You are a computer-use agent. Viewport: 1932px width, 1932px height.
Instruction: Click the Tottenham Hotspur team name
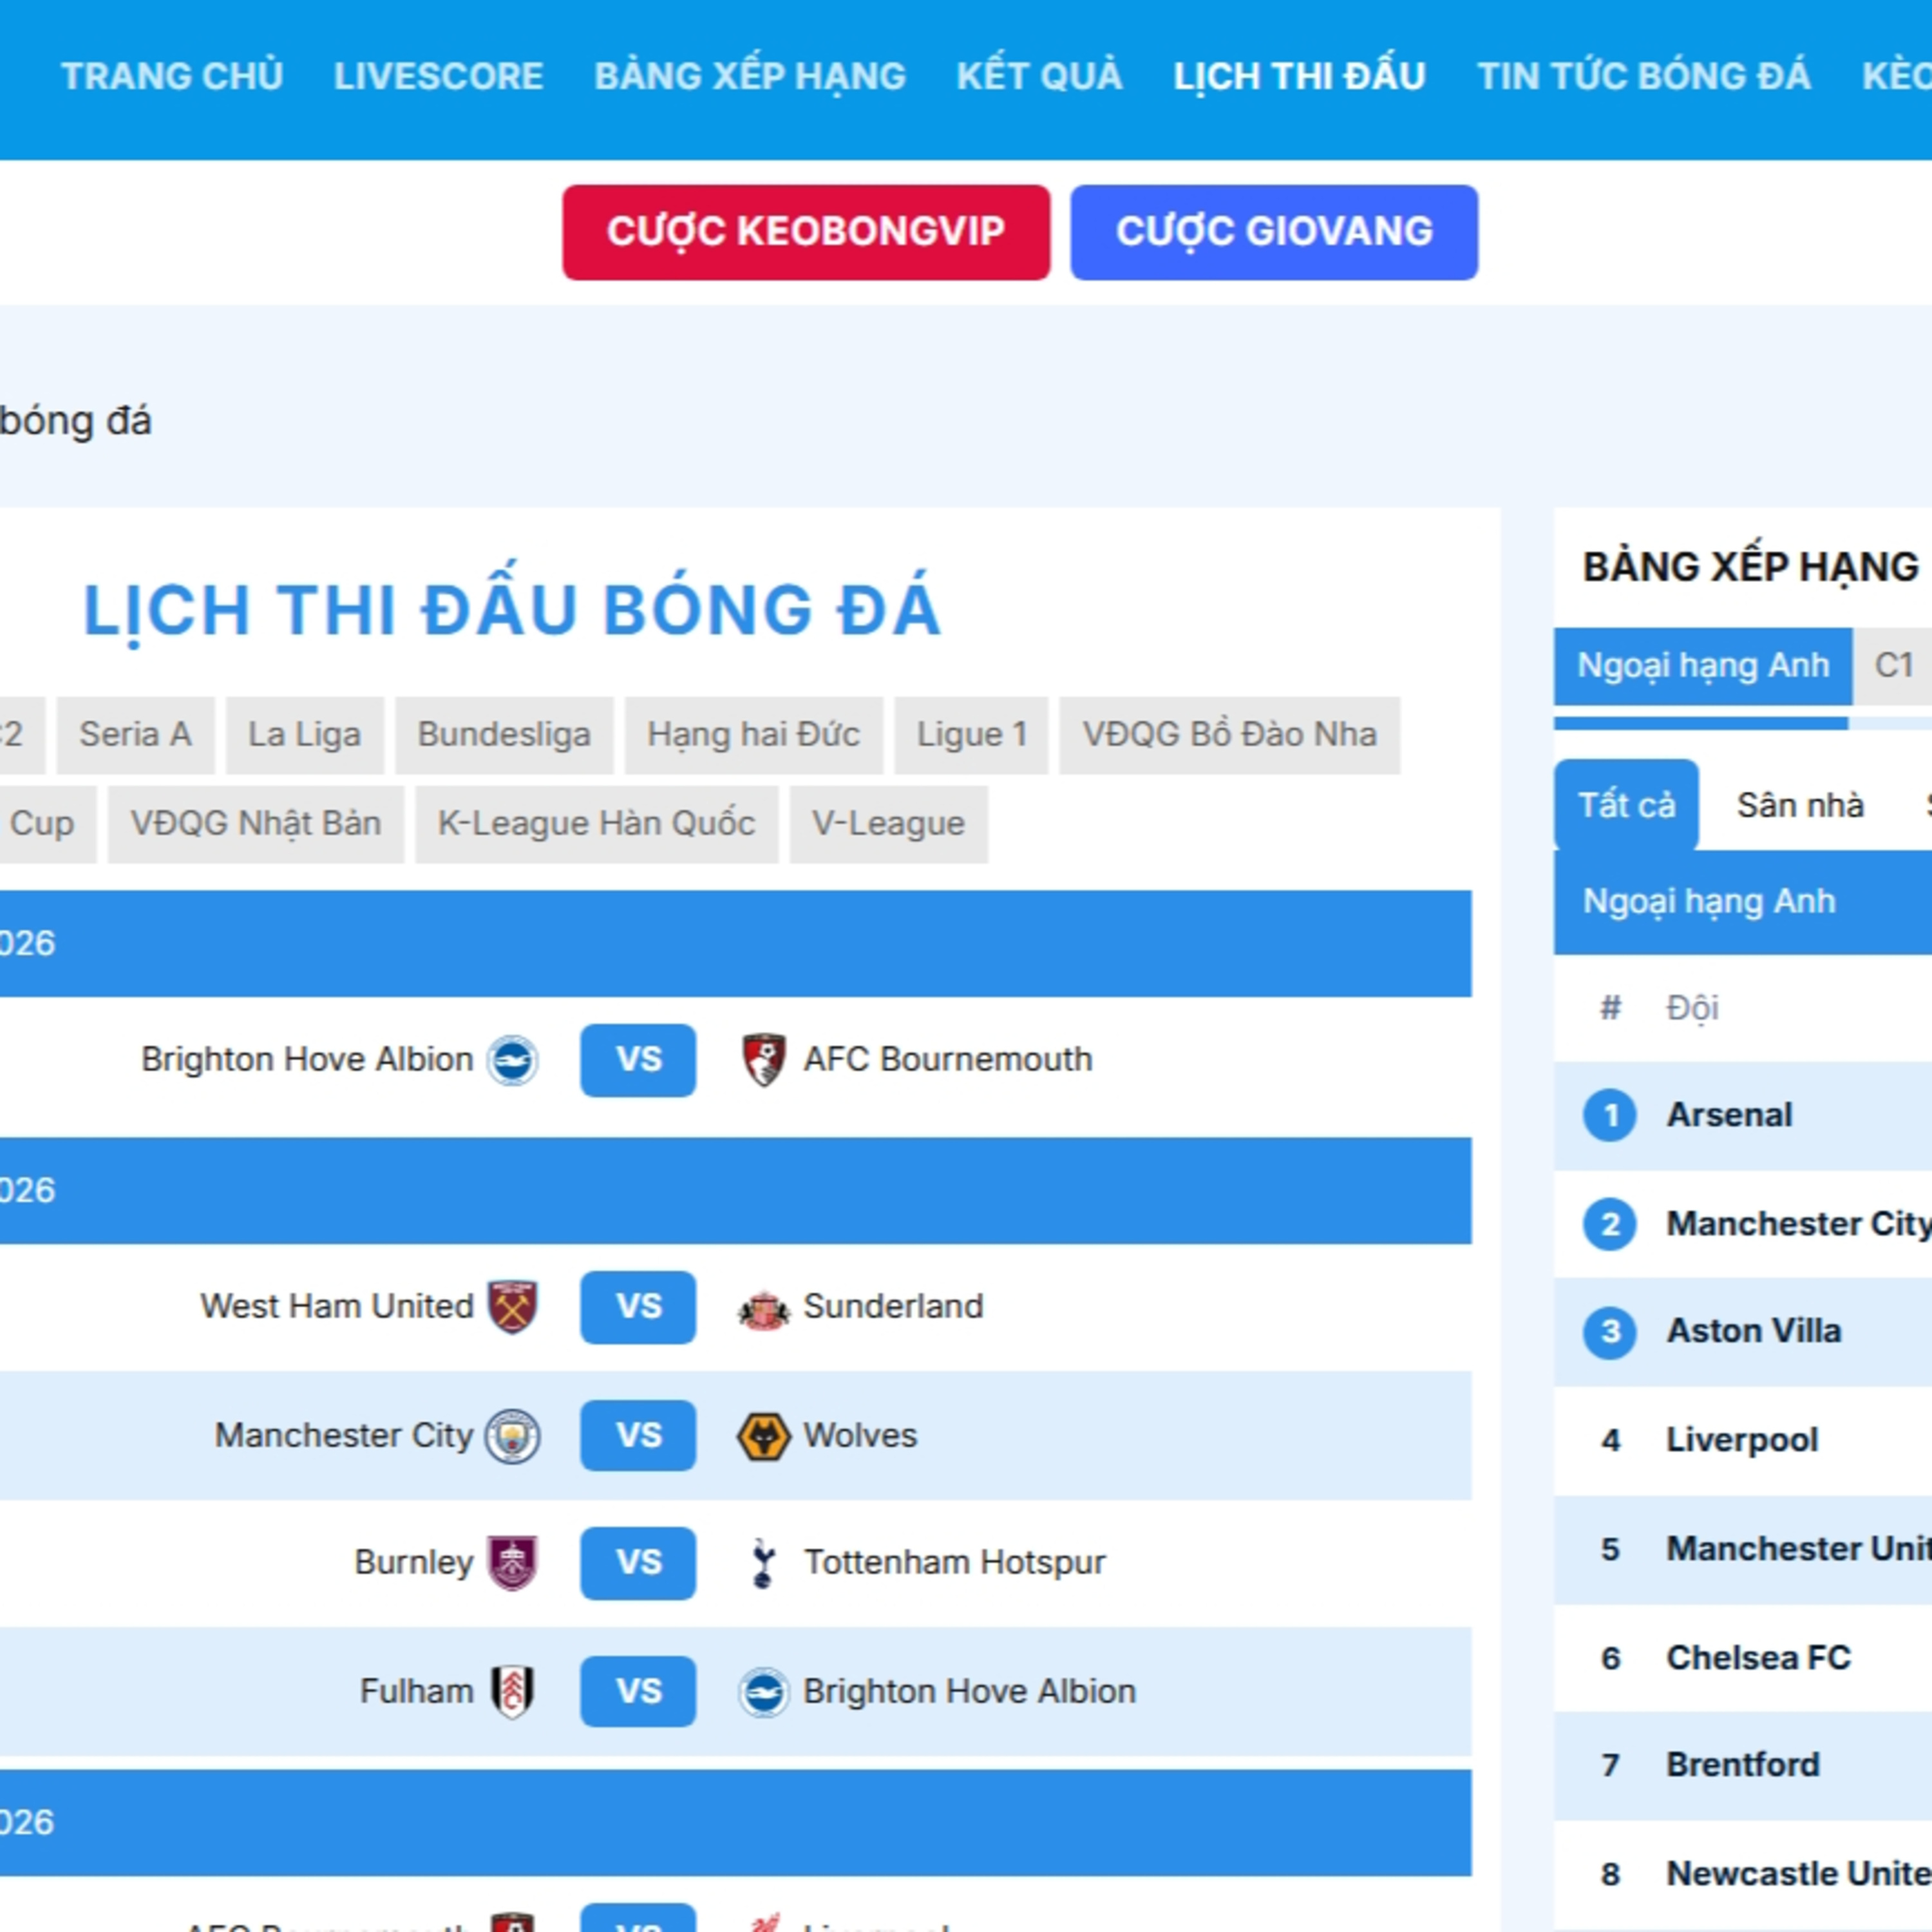pyautogui.click(x=954, y=1563)
